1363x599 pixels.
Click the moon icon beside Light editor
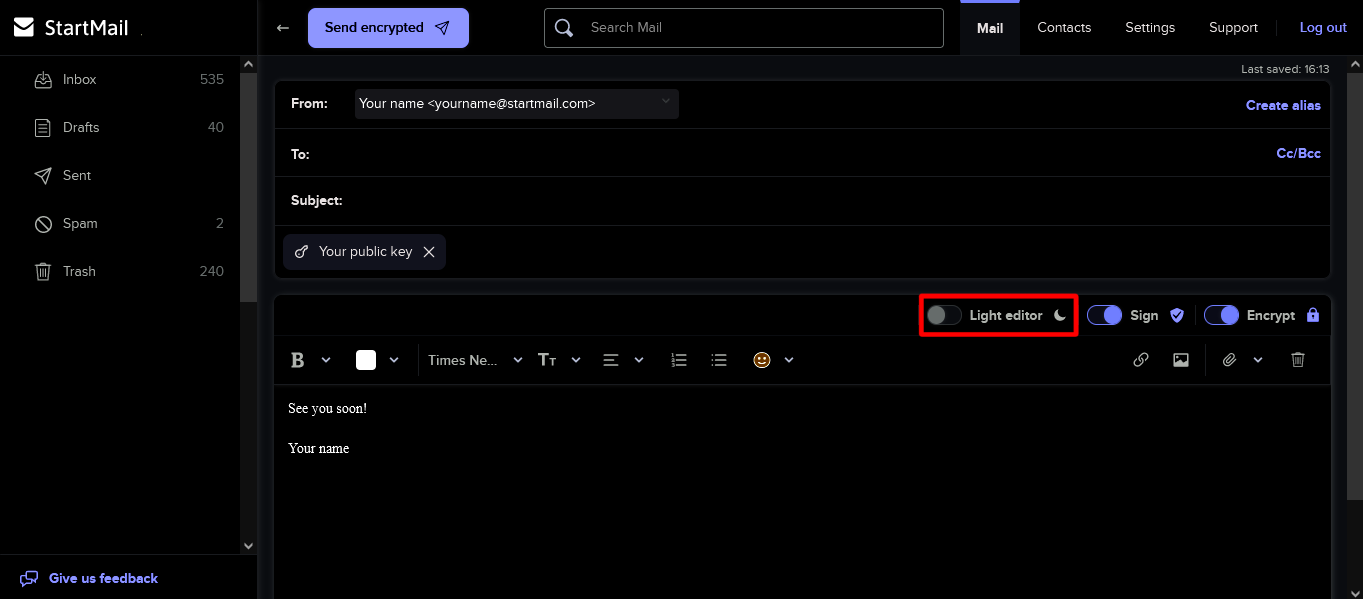coord(1060,315)
